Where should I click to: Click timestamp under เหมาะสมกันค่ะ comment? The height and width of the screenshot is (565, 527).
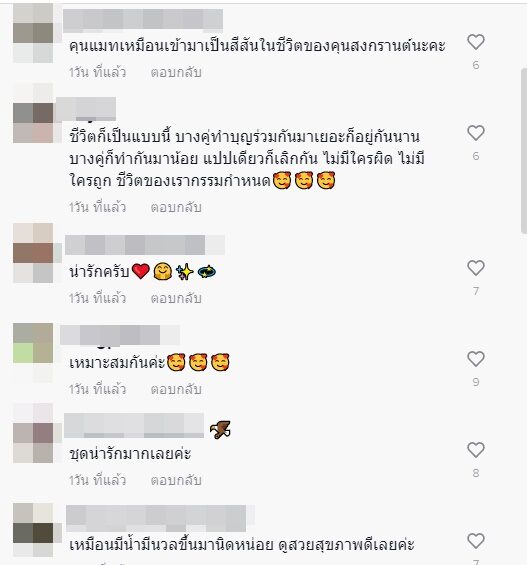(98, 390)
